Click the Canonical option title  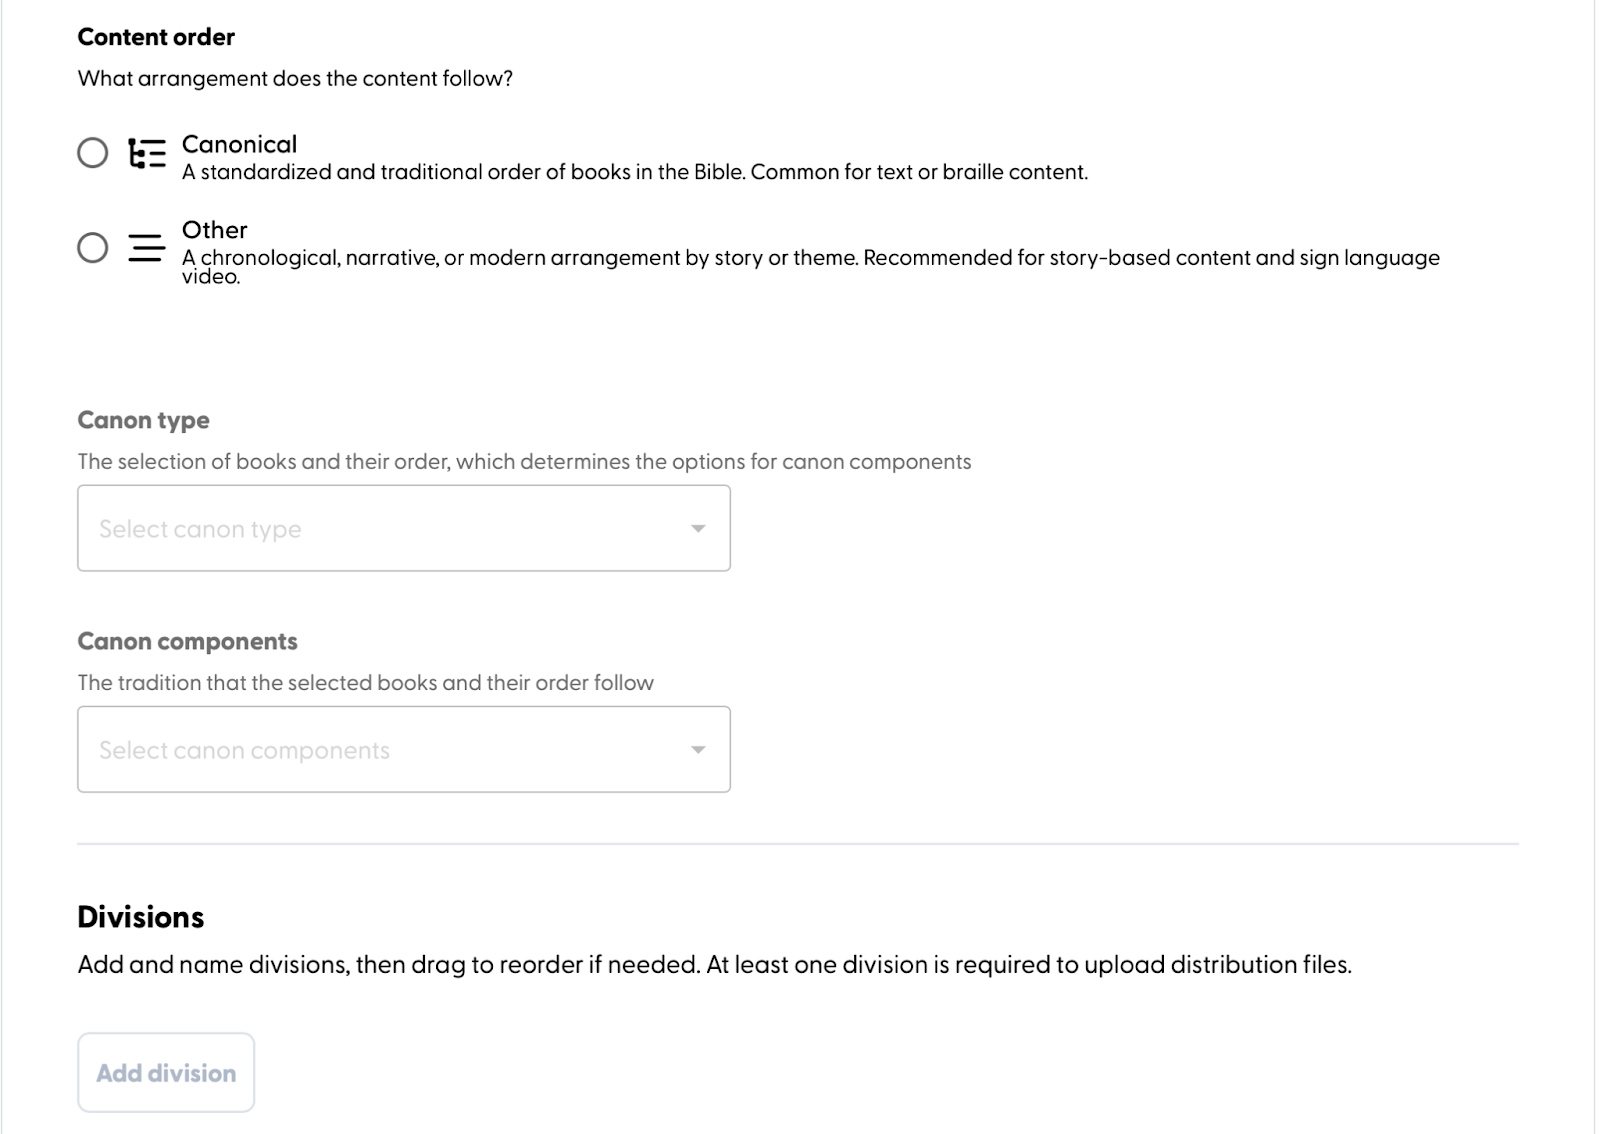click(x=239, y=144)
